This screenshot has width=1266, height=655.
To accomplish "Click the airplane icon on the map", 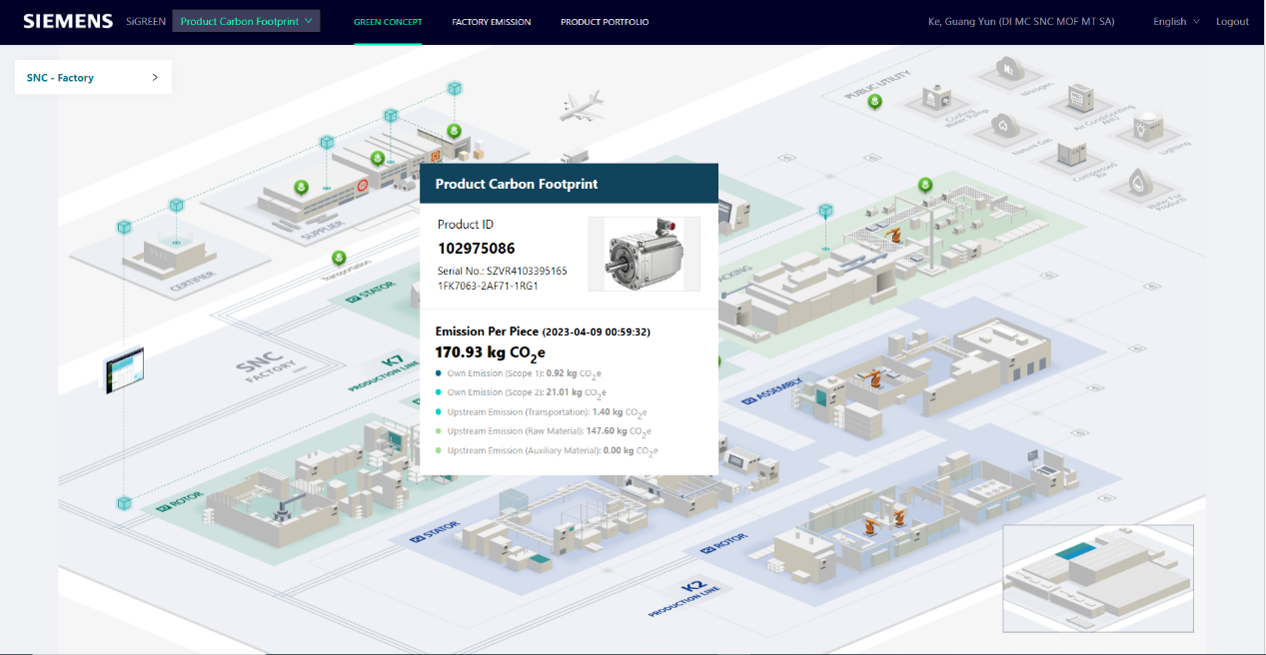I will coord(581,106).
